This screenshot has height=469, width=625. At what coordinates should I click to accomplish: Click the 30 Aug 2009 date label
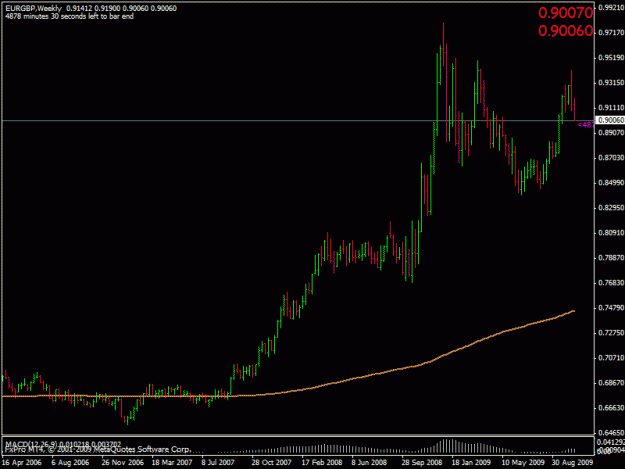[x=572, y=463]
